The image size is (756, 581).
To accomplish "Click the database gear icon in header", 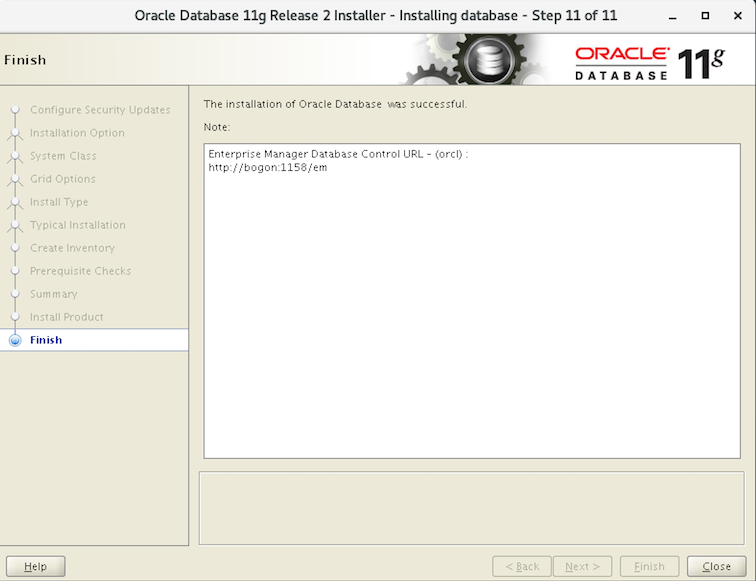I will coord(489,60).
